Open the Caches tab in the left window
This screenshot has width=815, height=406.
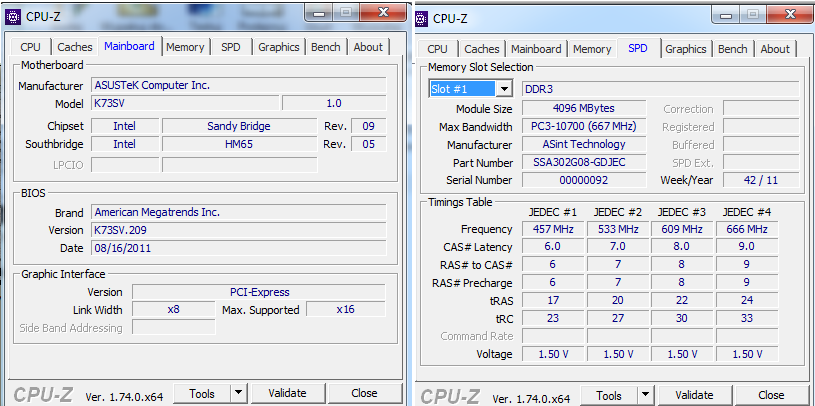point(75,47)
